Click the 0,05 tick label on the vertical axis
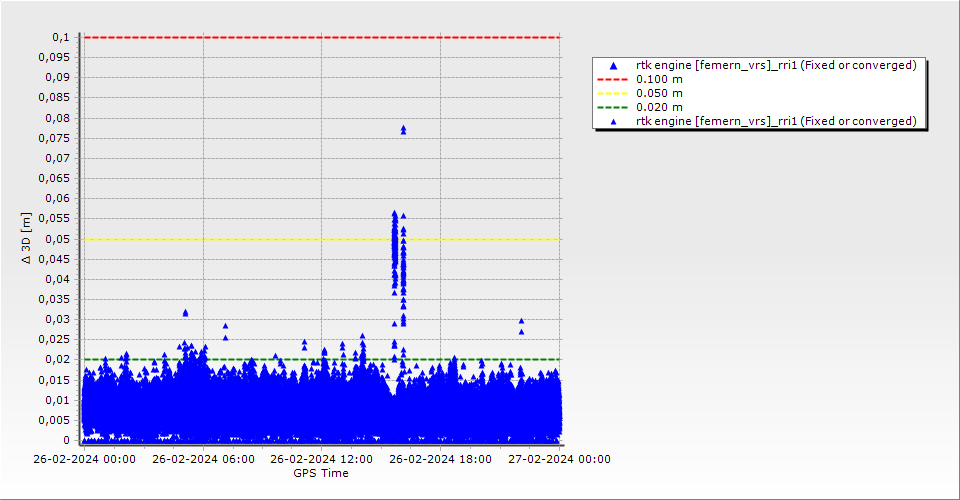 58,239
